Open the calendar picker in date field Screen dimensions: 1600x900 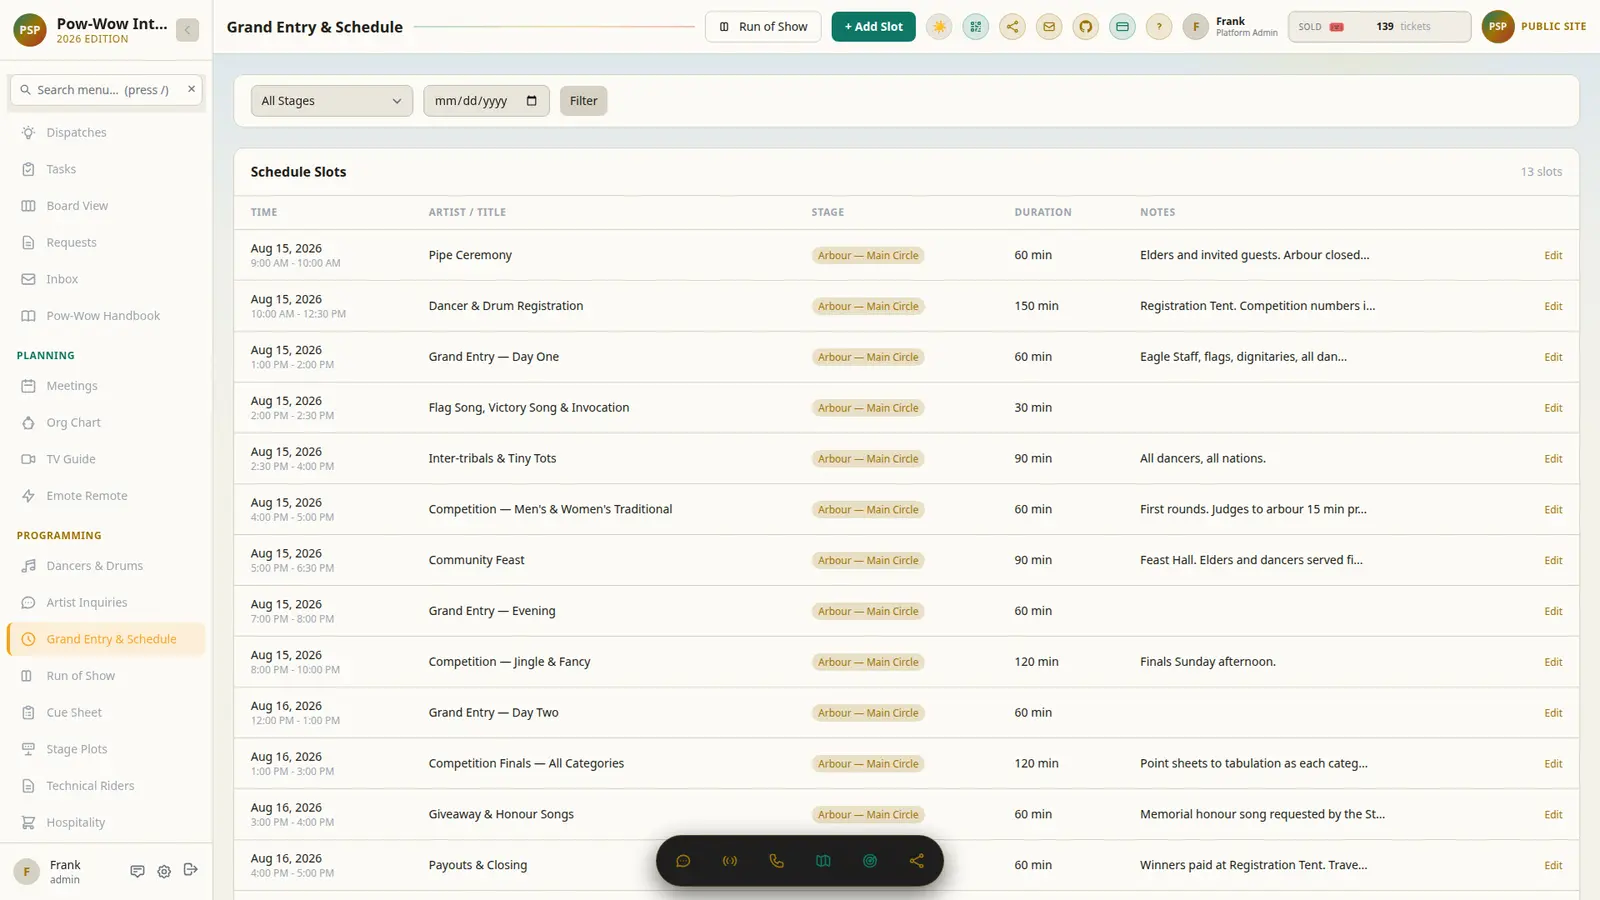531,101
